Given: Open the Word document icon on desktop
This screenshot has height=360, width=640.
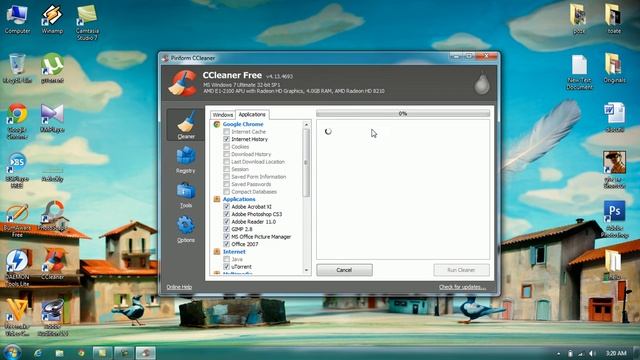Looking at the screenshot, I should point(614,118).
